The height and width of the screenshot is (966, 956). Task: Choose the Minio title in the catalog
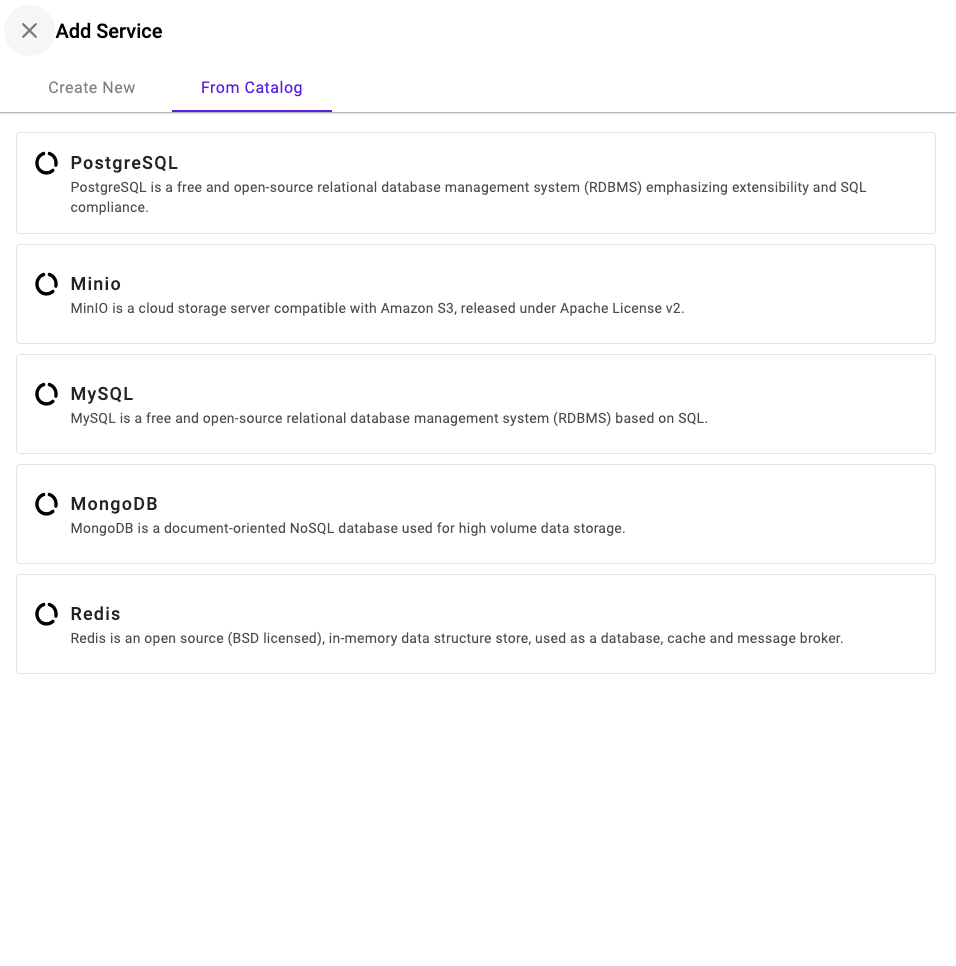95,283
